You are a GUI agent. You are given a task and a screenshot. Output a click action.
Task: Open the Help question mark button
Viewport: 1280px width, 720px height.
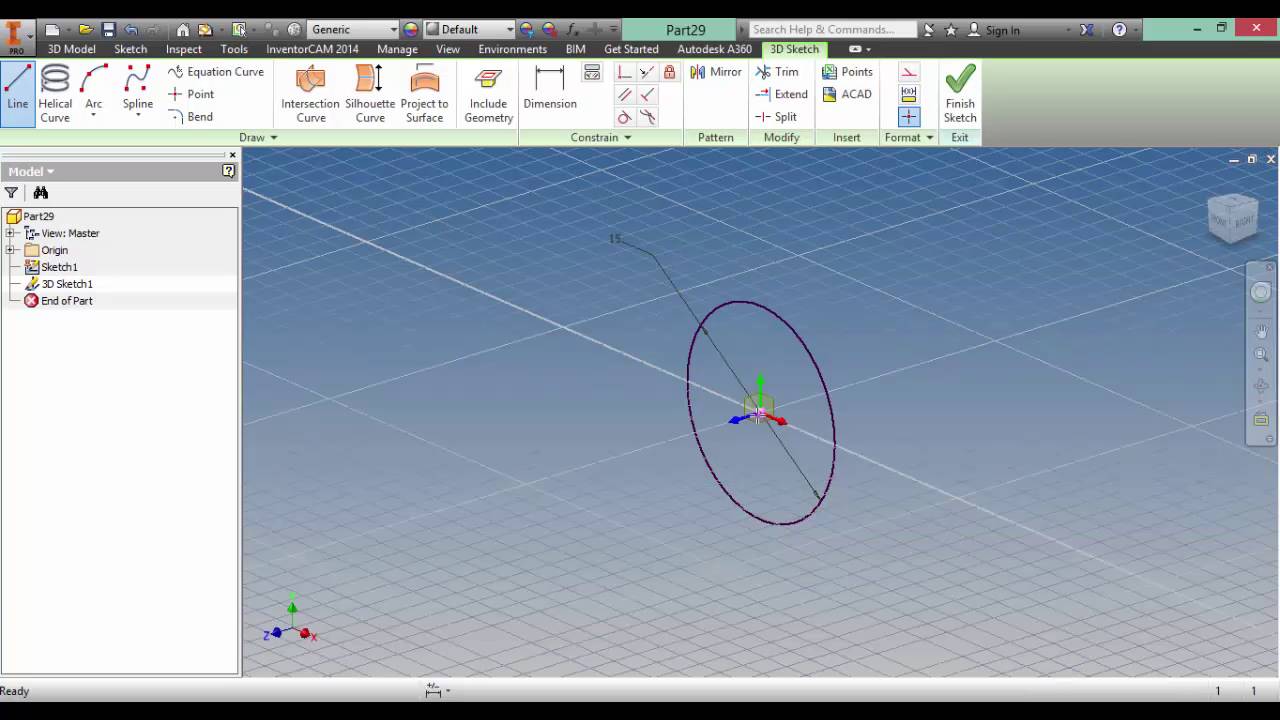click(x=1119, y=30)
